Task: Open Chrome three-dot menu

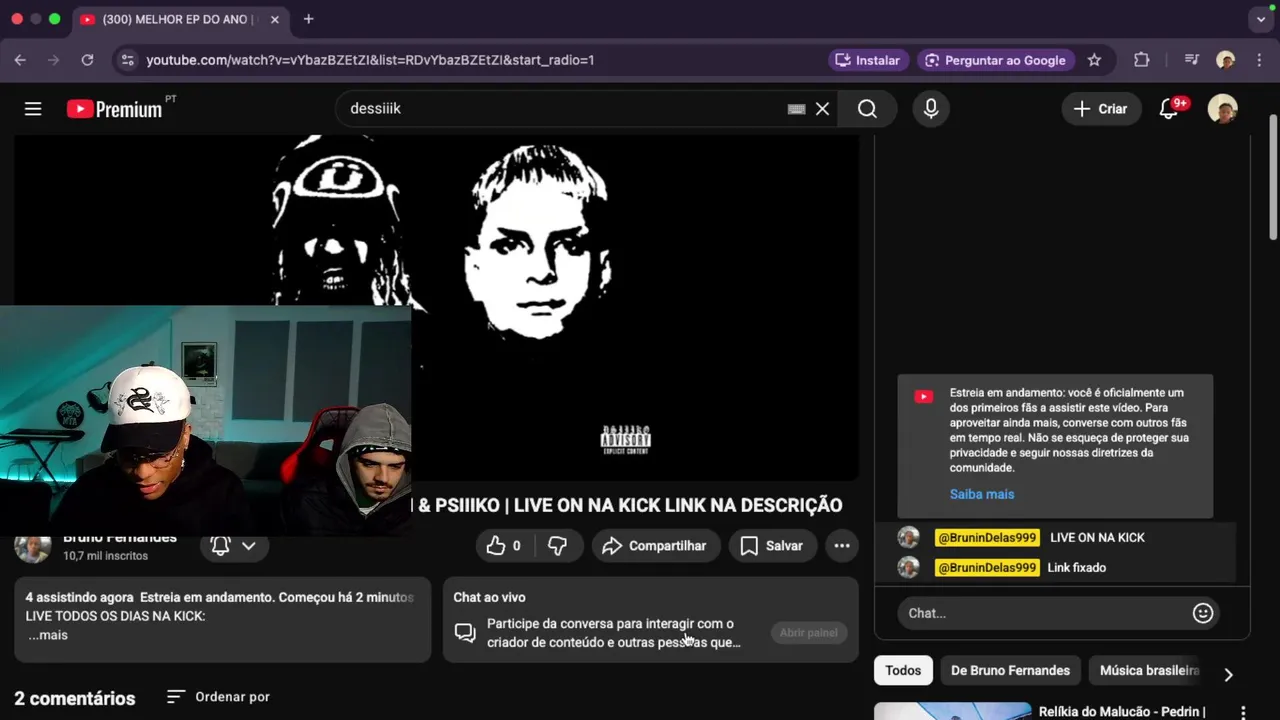Action: pos(1258,60)
